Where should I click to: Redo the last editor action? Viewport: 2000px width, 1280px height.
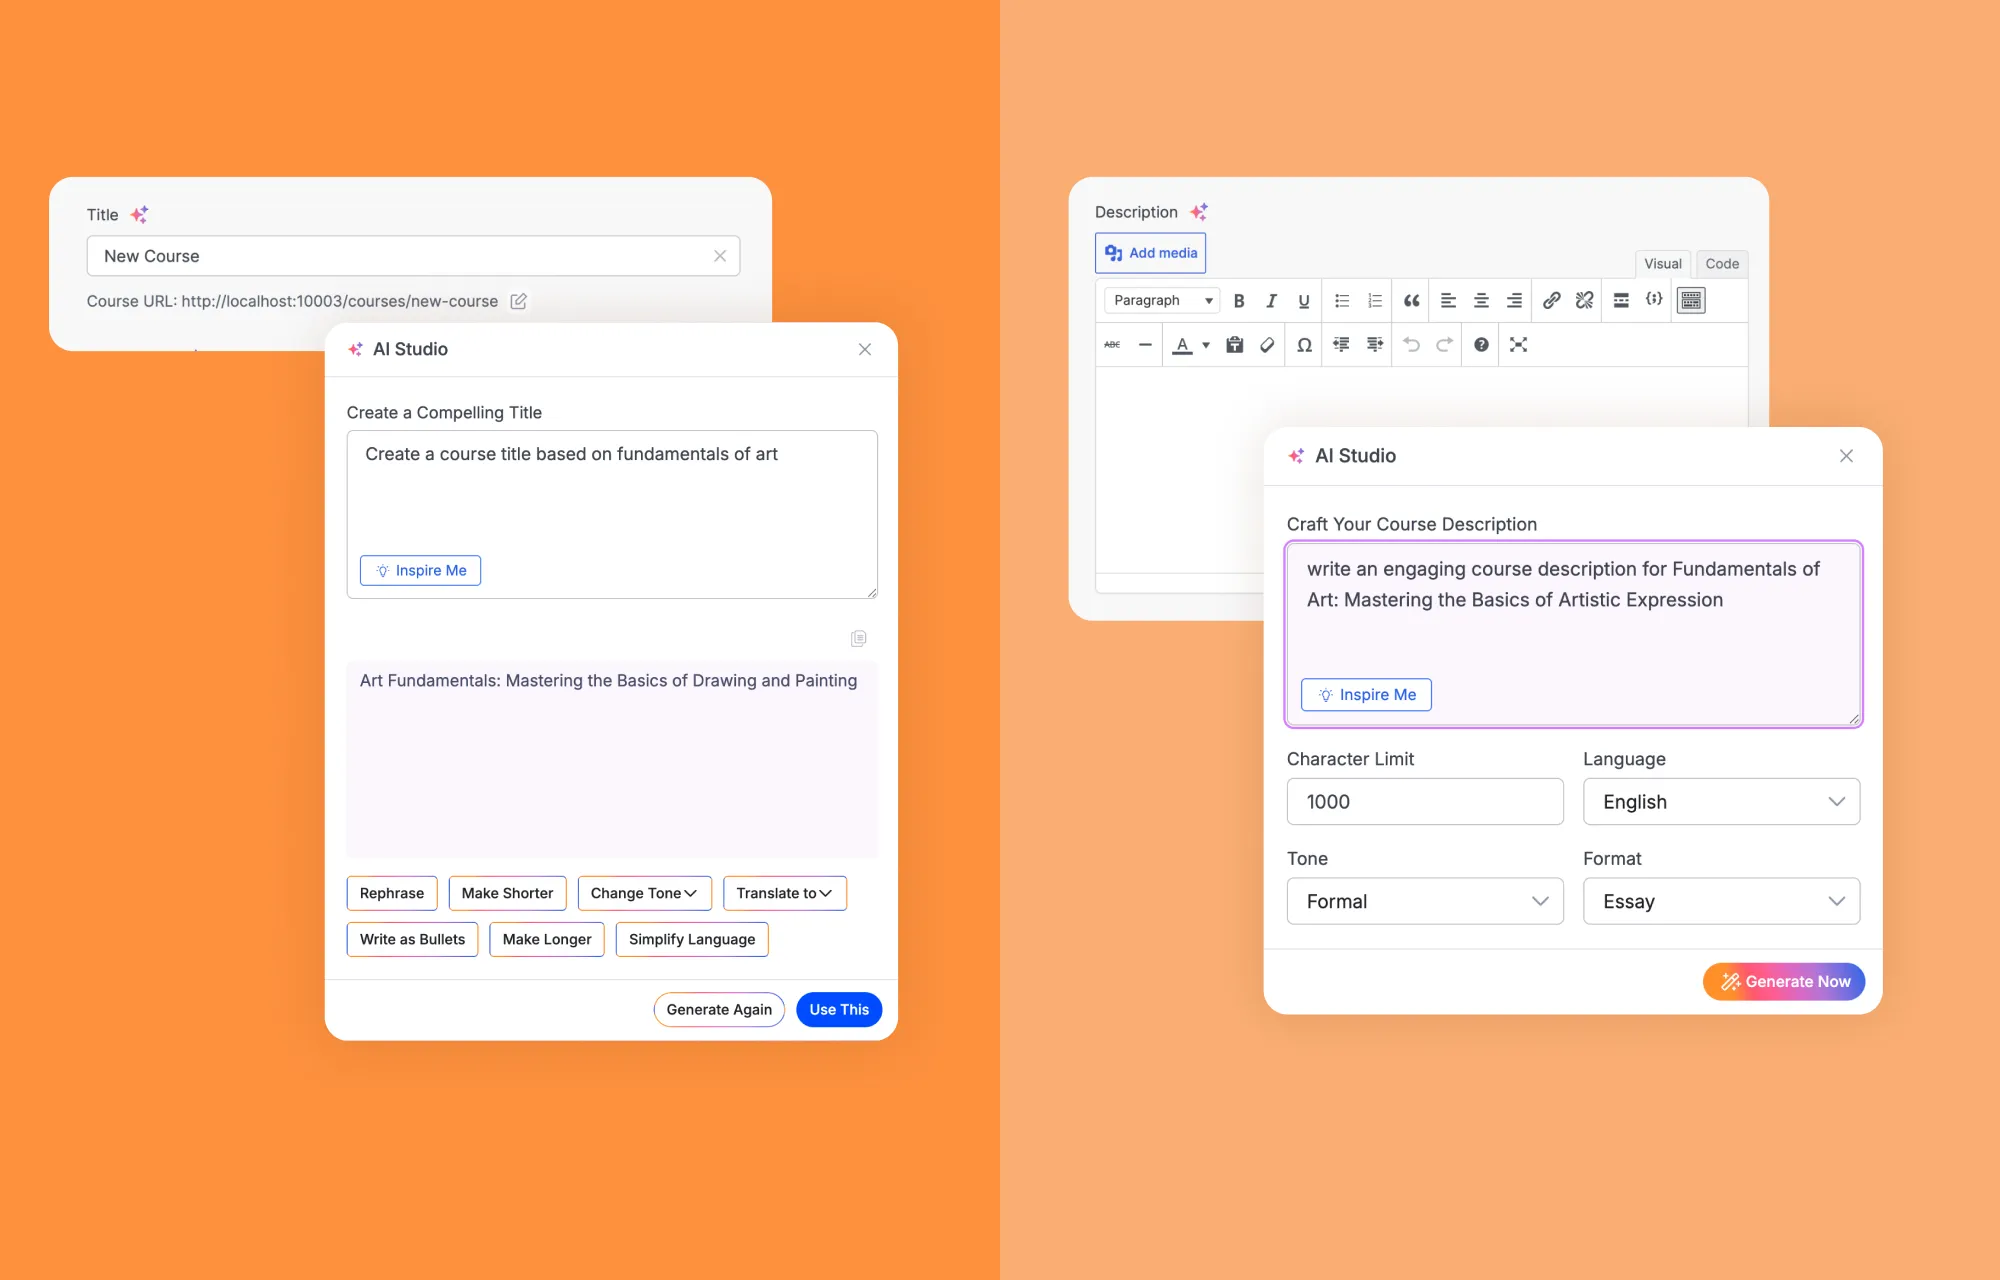(1444, 344)
